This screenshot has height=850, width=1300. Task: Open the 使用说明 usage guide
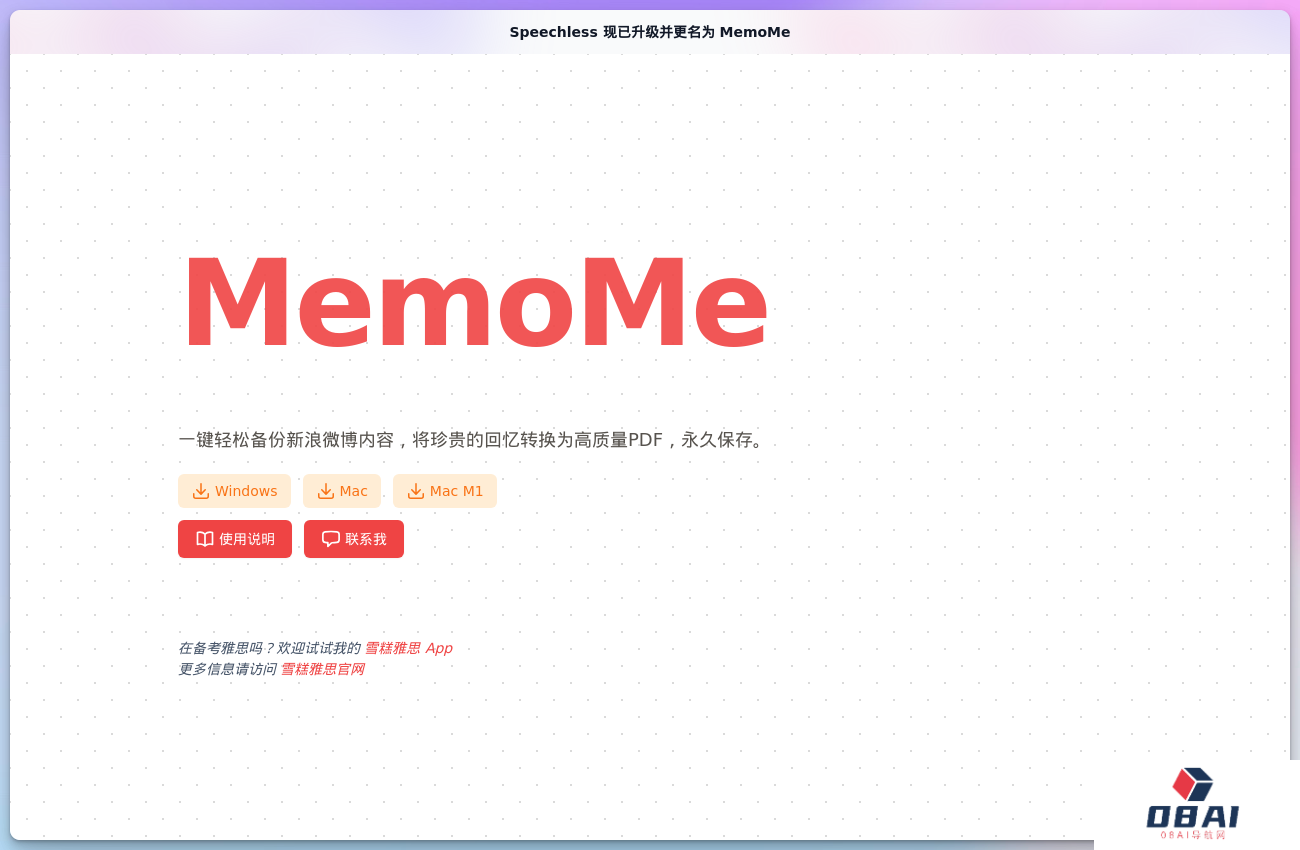[235, 539]
